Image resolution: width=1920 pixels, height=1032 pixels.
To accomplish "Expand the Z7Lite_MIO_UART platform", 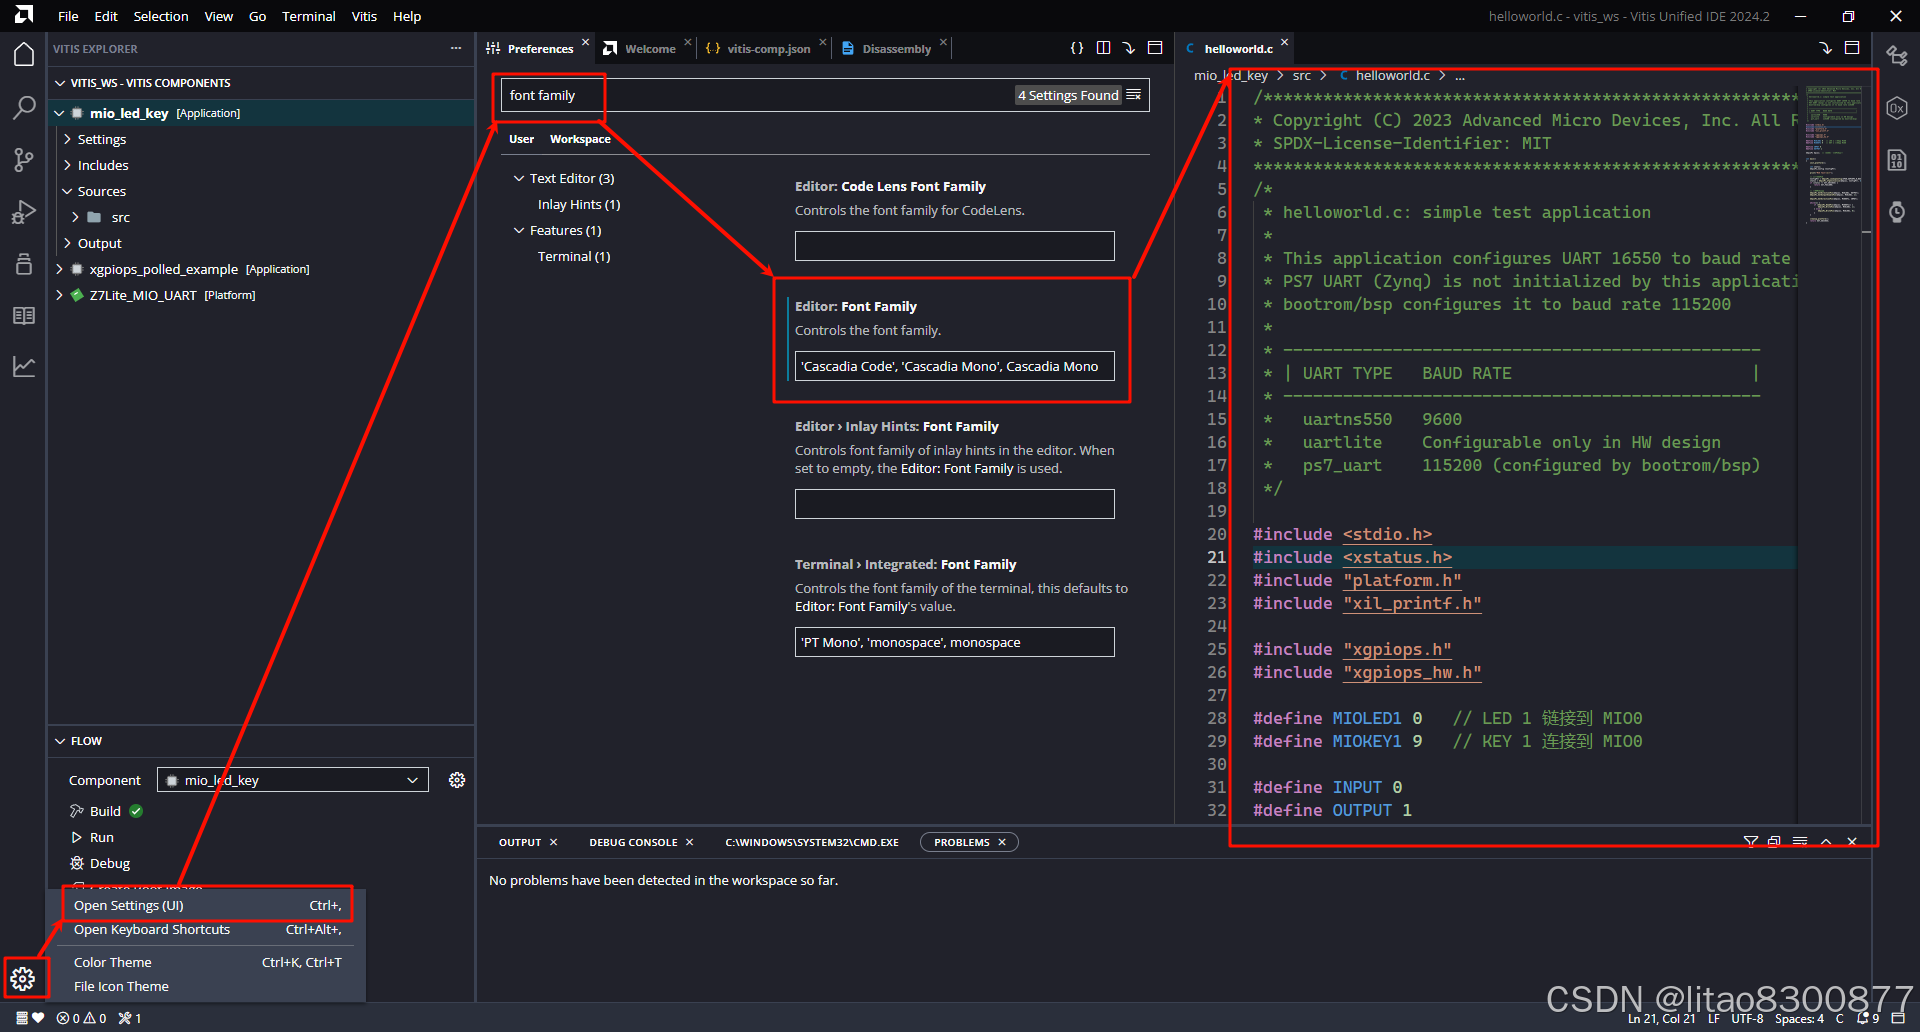I will click(60, 295).
